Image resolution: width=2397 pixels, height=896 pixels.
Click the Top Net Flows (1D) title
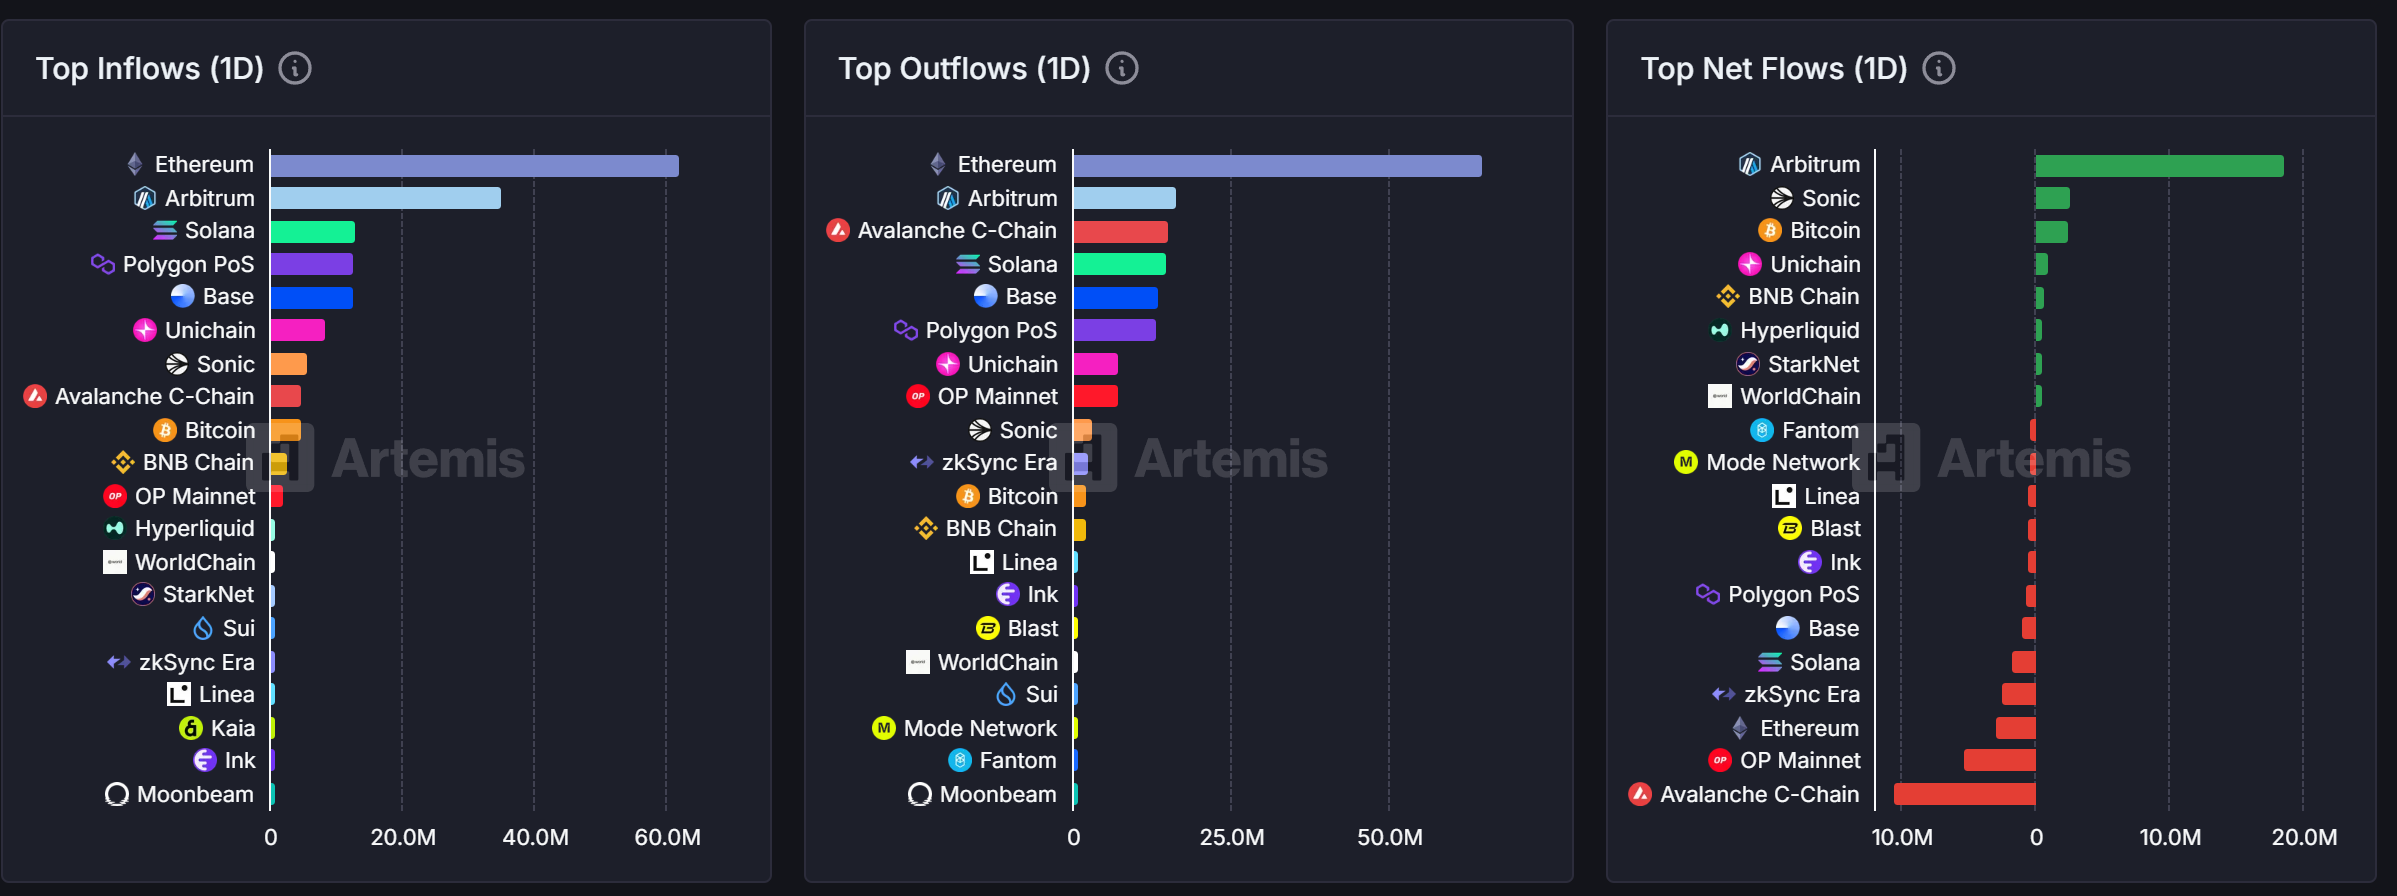[x=1774, y=68]
